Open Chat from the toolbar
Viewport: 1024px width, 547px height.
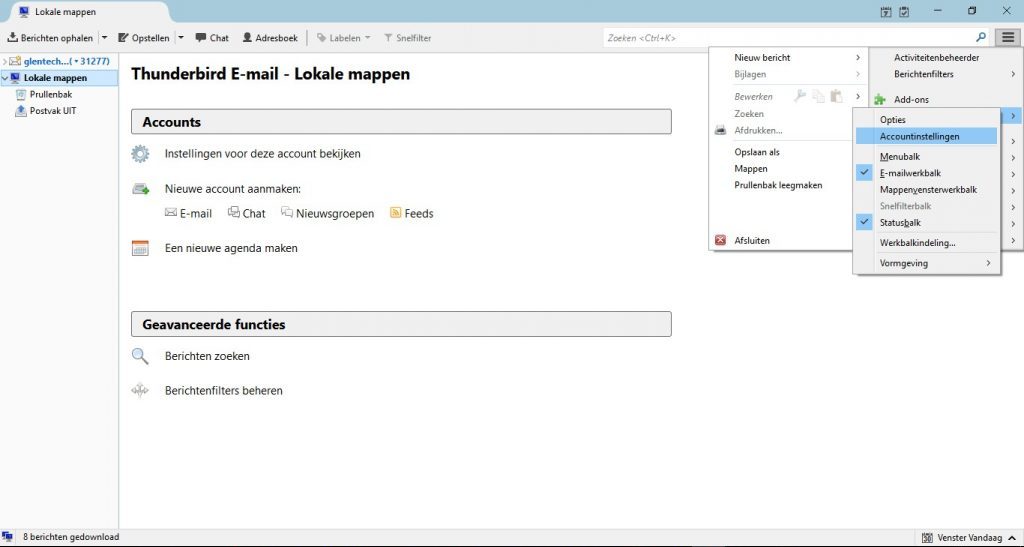212,38
